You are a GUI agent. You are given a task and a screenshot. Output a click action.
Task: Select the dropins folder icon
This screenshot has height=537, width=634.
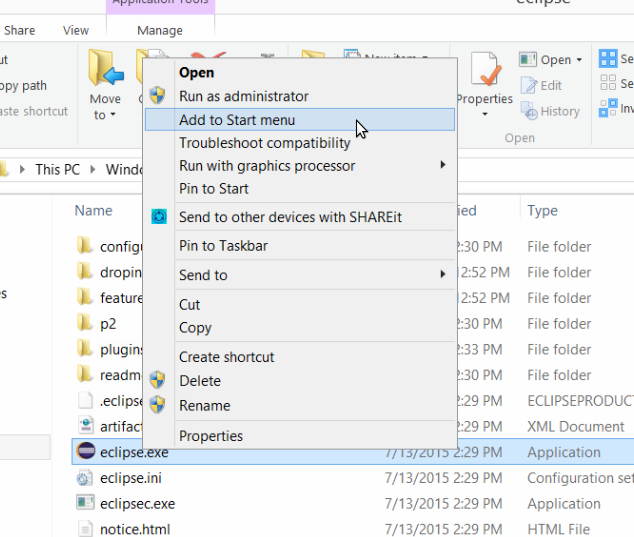(85, 272)
